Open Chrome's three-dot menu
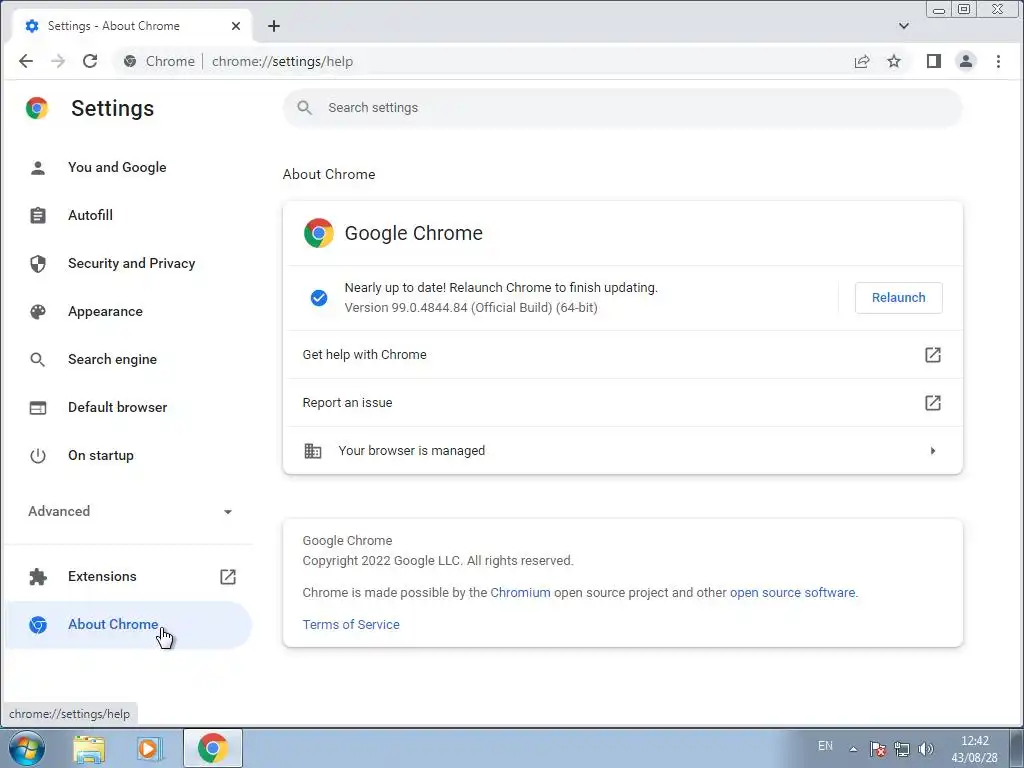Viewport: 1024px width, 768px height. tap(998, 61)
